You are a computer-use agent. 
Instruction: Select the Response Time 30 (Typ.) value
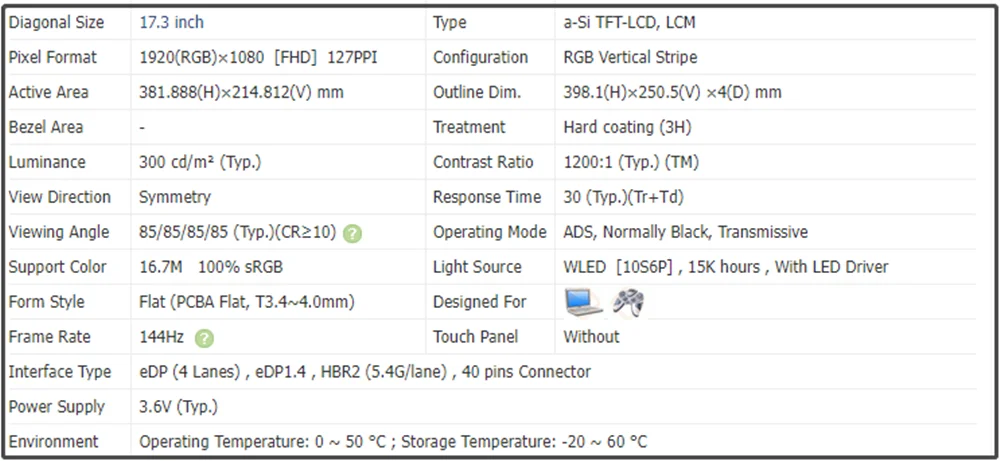624,197
